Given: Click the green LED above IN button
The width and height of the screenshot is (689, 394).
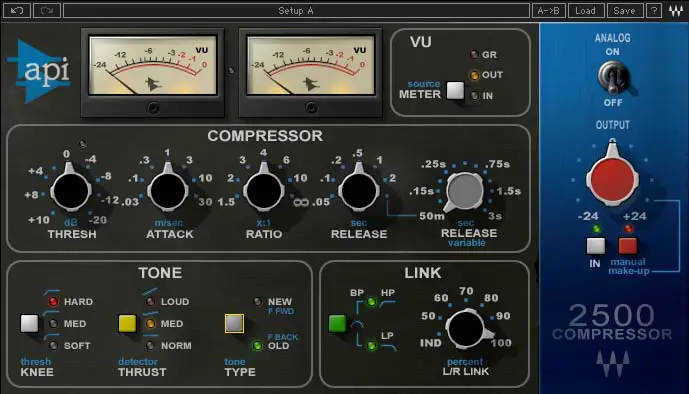Looking at the screenshot, I should [596, 229].
